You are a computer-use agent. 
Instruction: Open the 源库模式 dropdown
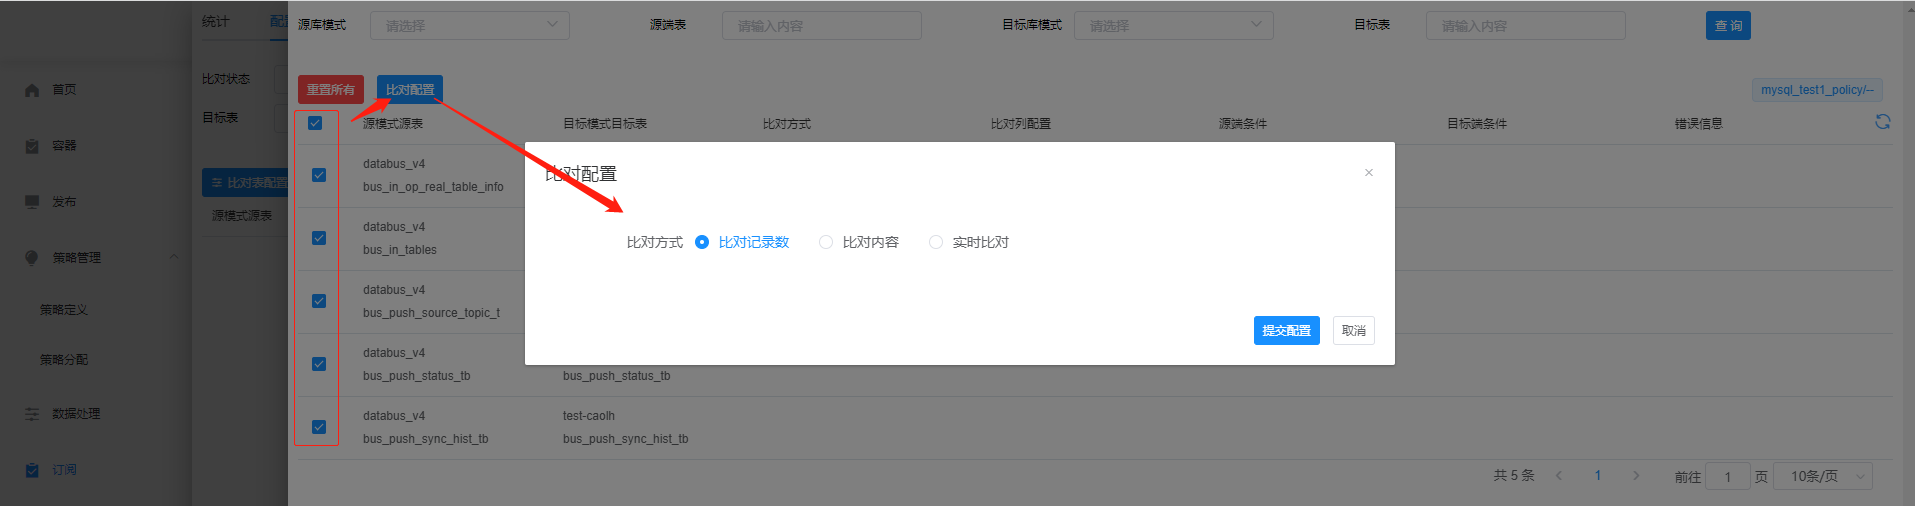pos(469,26)
